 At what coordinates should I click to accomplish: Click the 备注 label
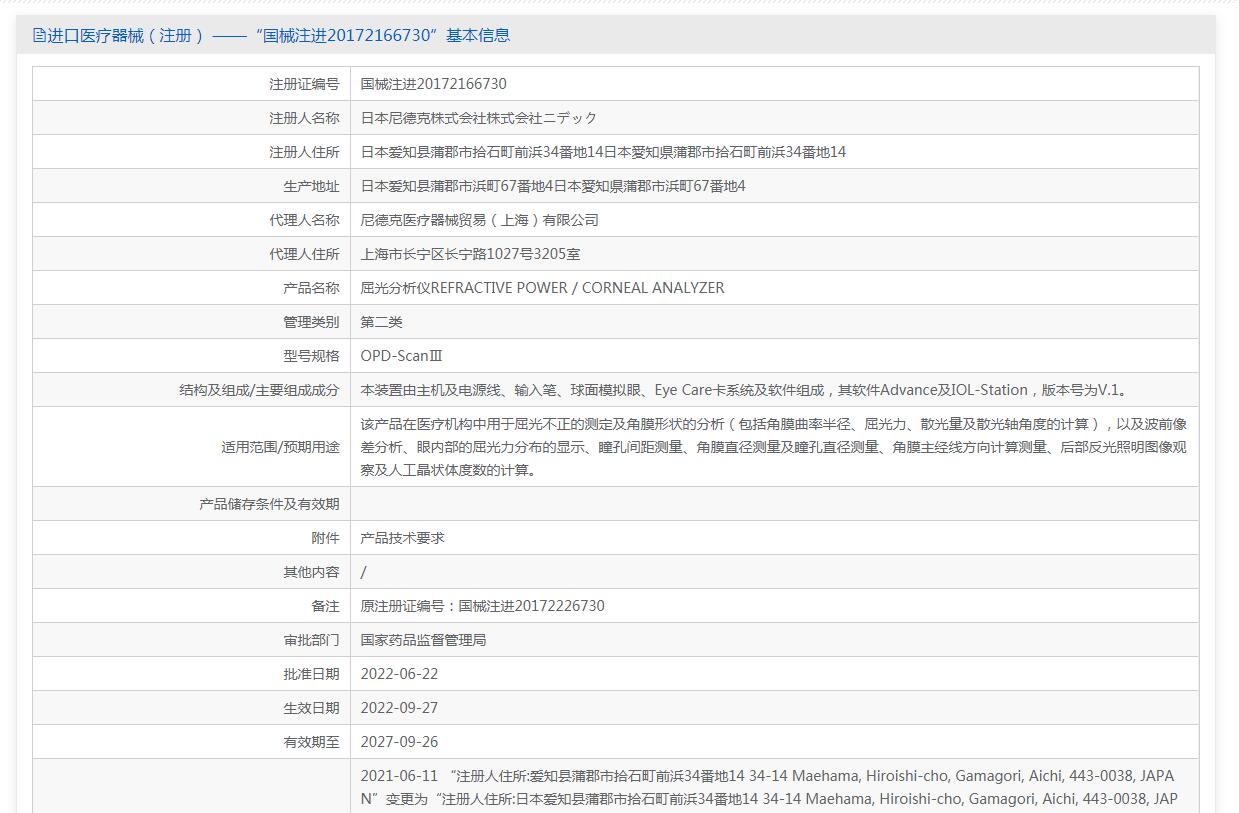coord(325,606)
